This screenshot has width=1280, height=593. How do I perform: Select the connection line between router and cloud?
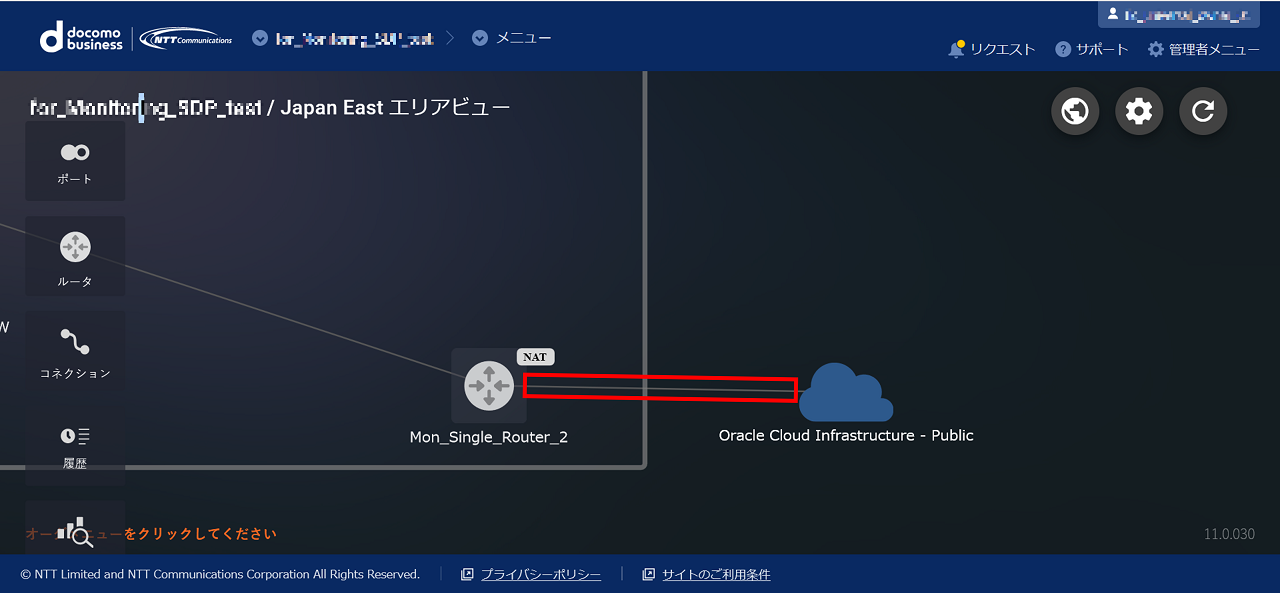coord(660,388)
